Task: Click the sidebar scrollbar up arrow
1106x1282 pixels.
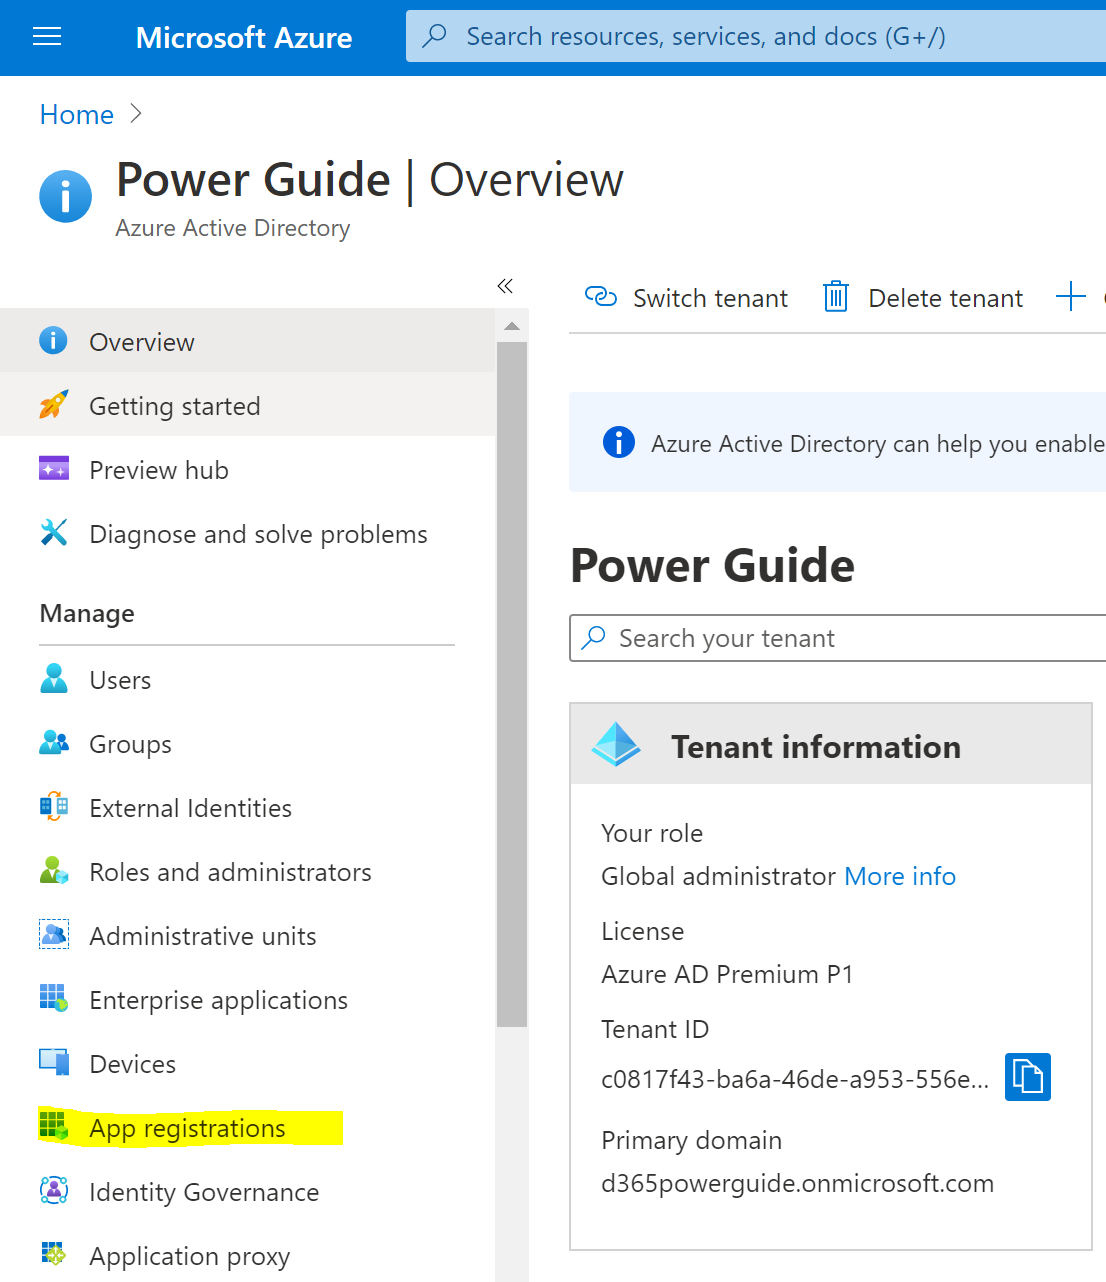Action: (x=512, y=326)
